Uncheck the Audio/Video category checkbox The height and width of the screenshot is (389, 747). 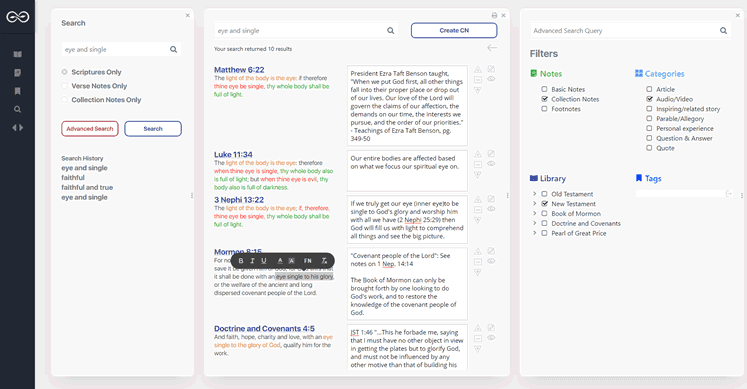649,99
